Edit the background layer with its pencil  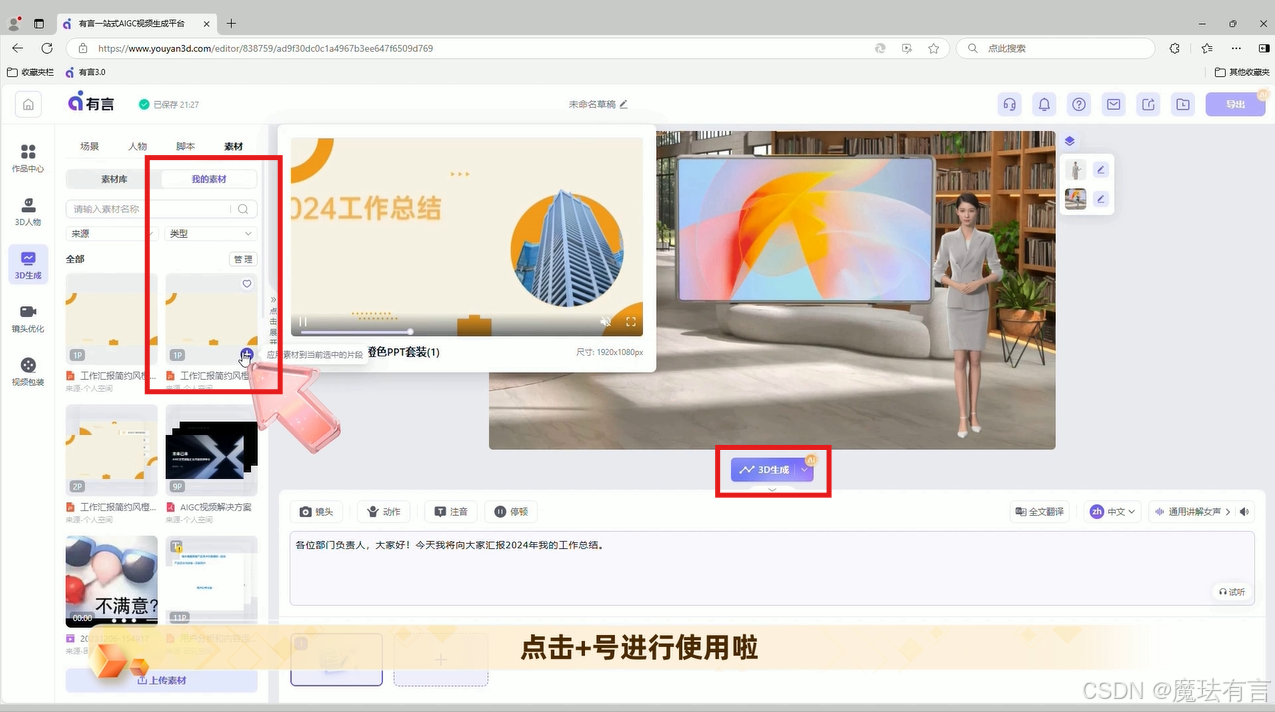tap(1101, 199)
